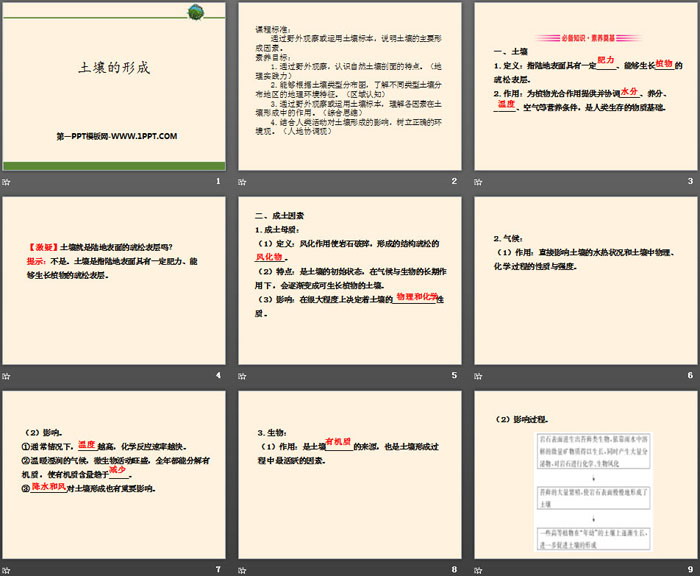Screen dimensions: 700x576
Task: Click slide number 2 label
Action: (x=454, y=181)
